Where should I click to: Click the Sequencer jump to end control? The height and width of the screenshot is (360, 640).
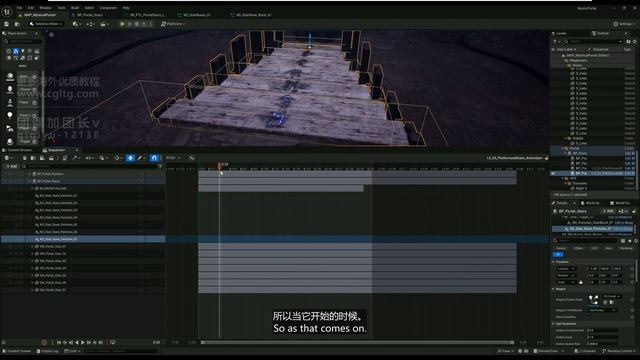coord(100,342)
